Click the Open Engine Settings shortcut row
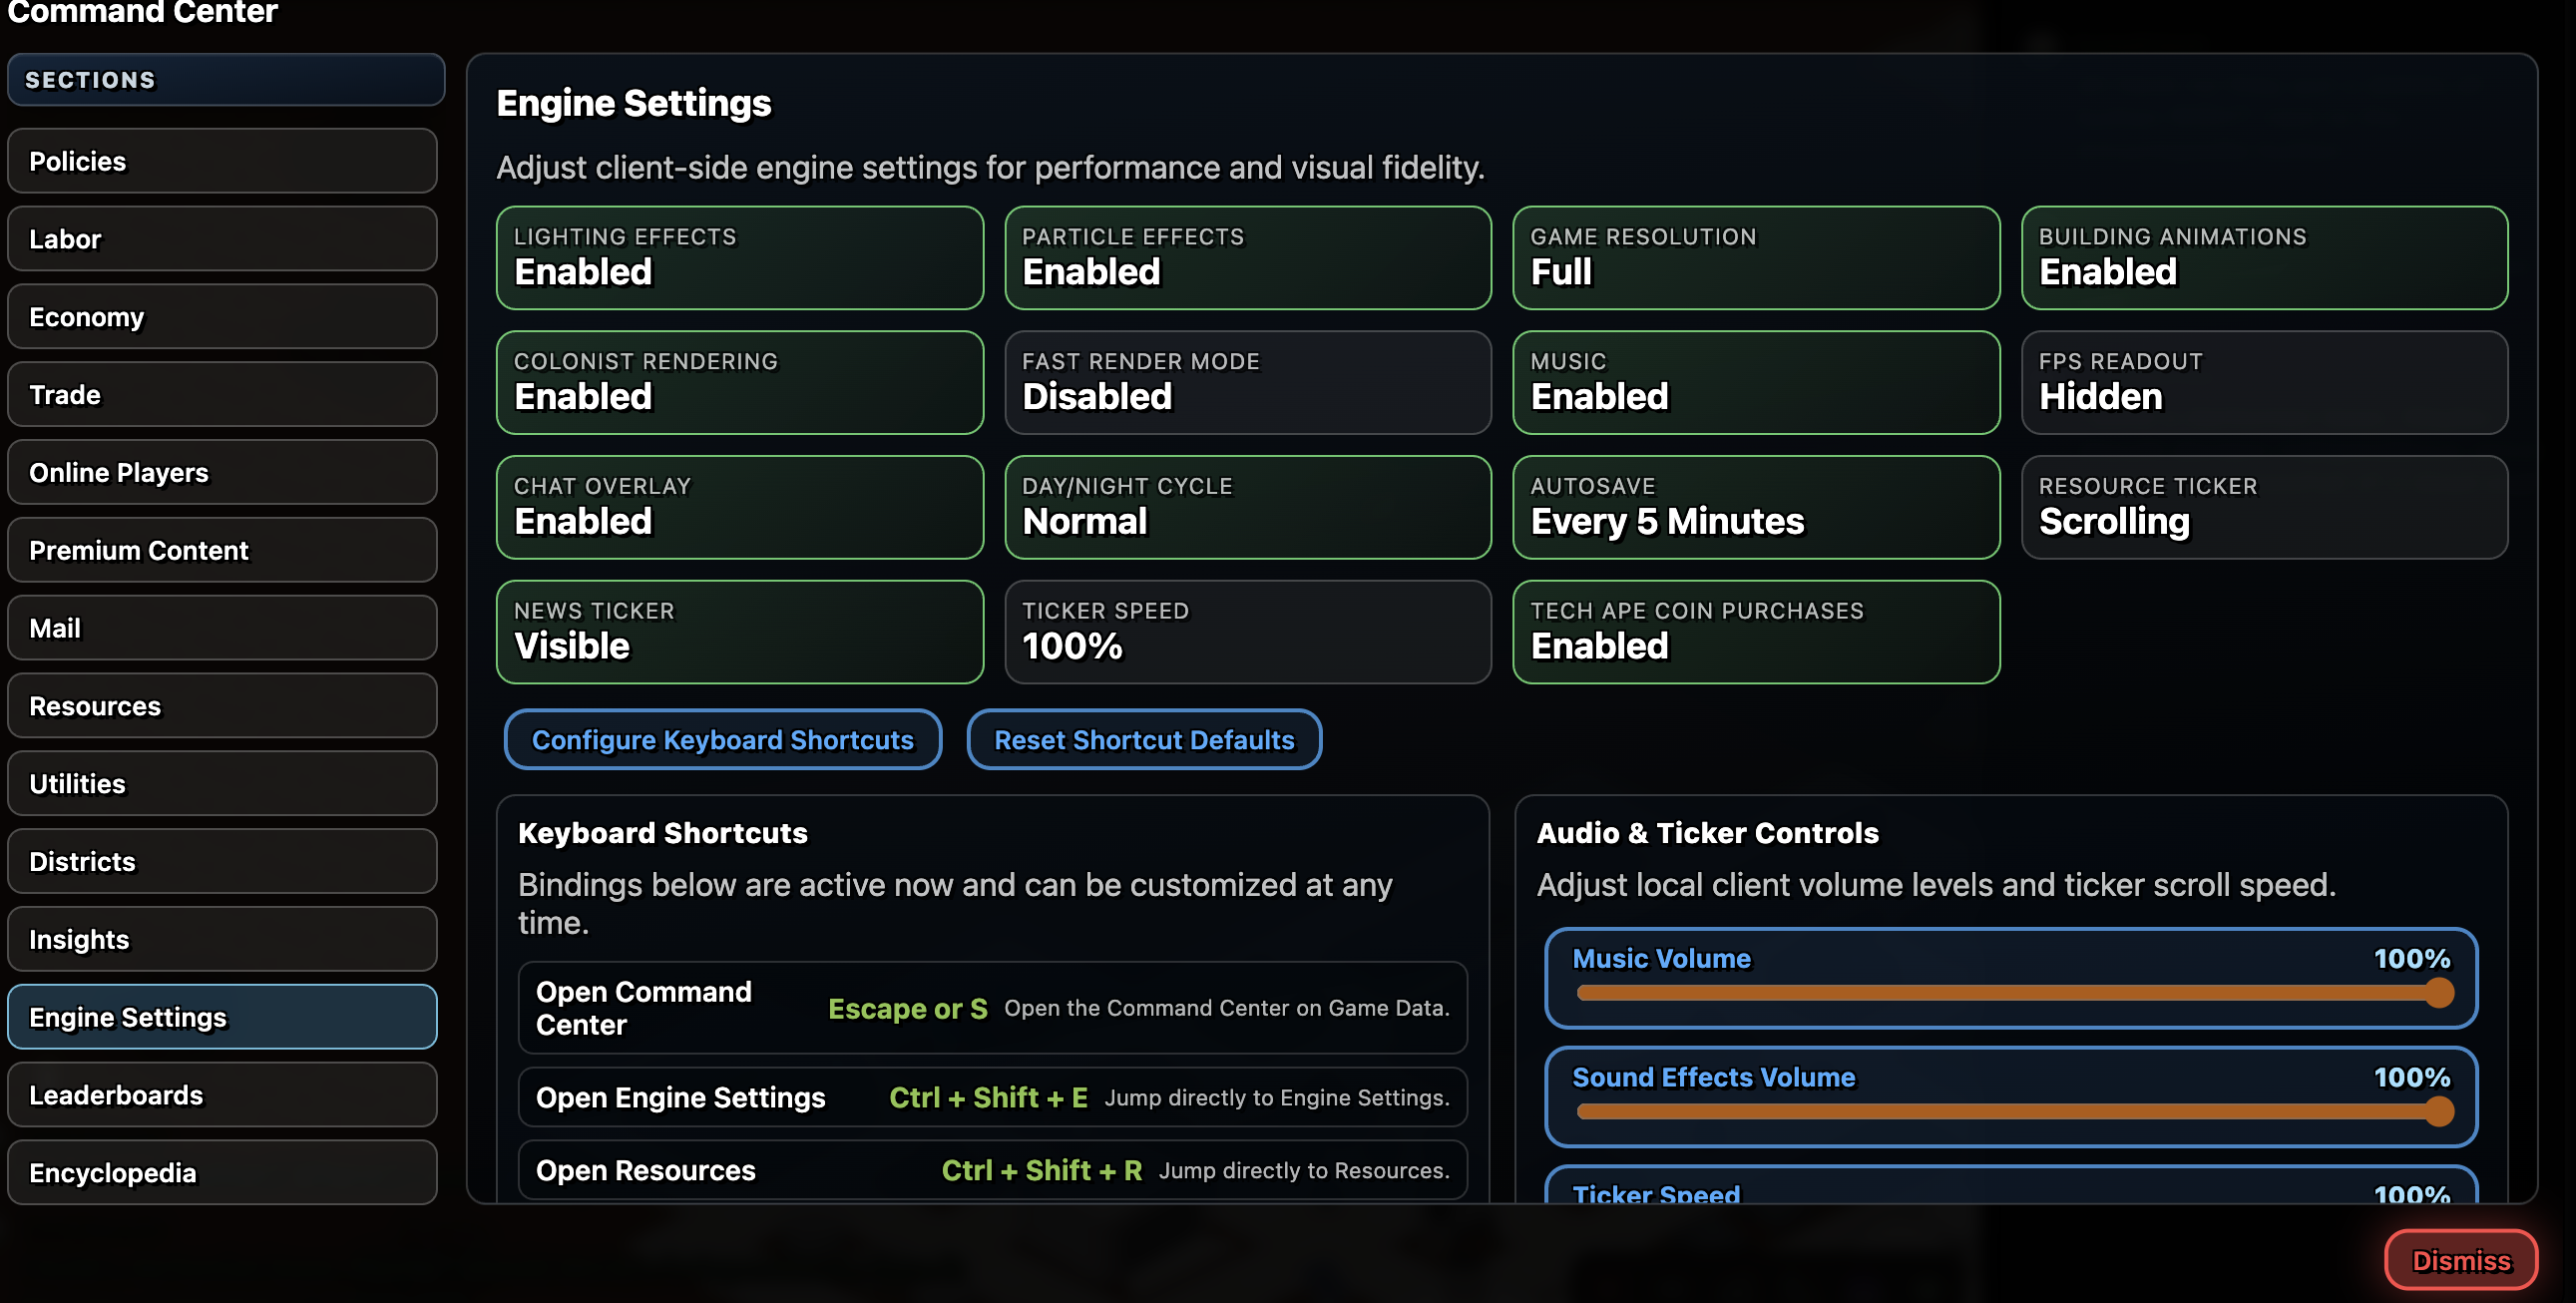 (x=992, y=1097)
